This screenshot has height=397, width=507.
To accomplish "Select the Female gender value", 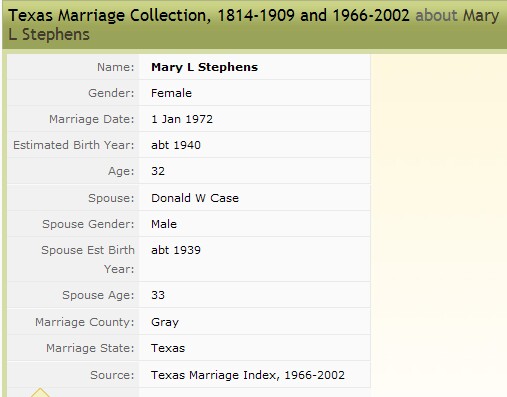I will click(171, 93).
